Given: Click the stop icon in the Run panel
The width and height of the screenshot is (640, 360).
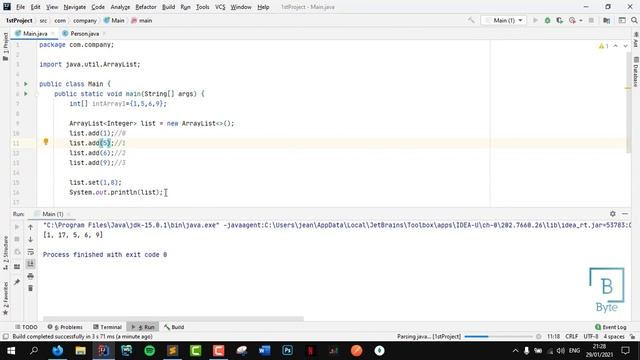Looking at the screenshot, I should (17, 239).
